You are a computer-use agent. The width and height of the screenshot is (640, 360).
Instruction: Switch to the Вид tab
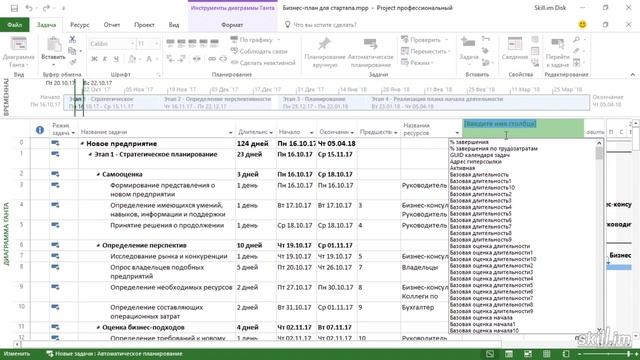pyautogui.click(x=174, y=25)
